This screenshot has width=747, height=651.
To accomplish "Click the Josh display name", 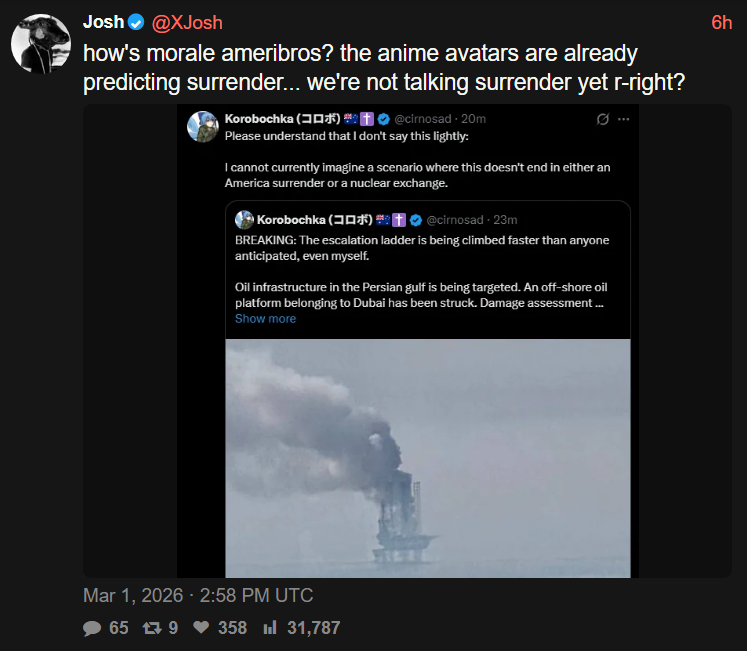I will click(103, 22).
